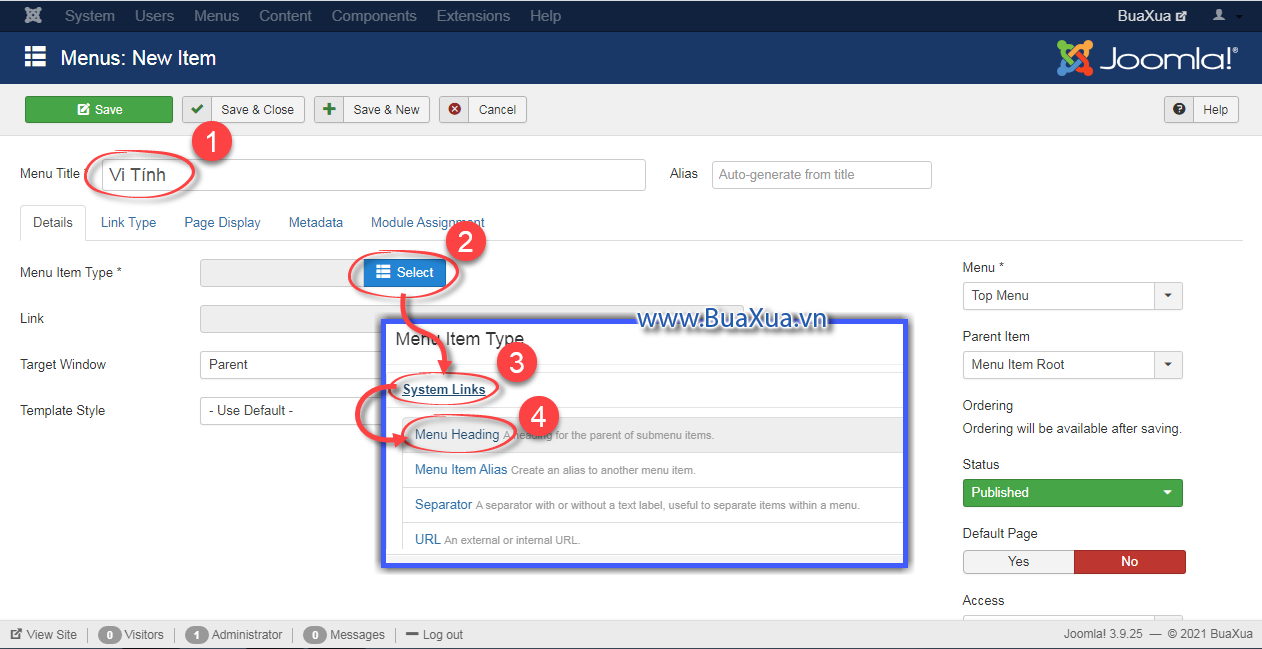The image size is (1262, 649).
Task: Open the user account dropdown icon
Action: click(x=1228, y=16)
